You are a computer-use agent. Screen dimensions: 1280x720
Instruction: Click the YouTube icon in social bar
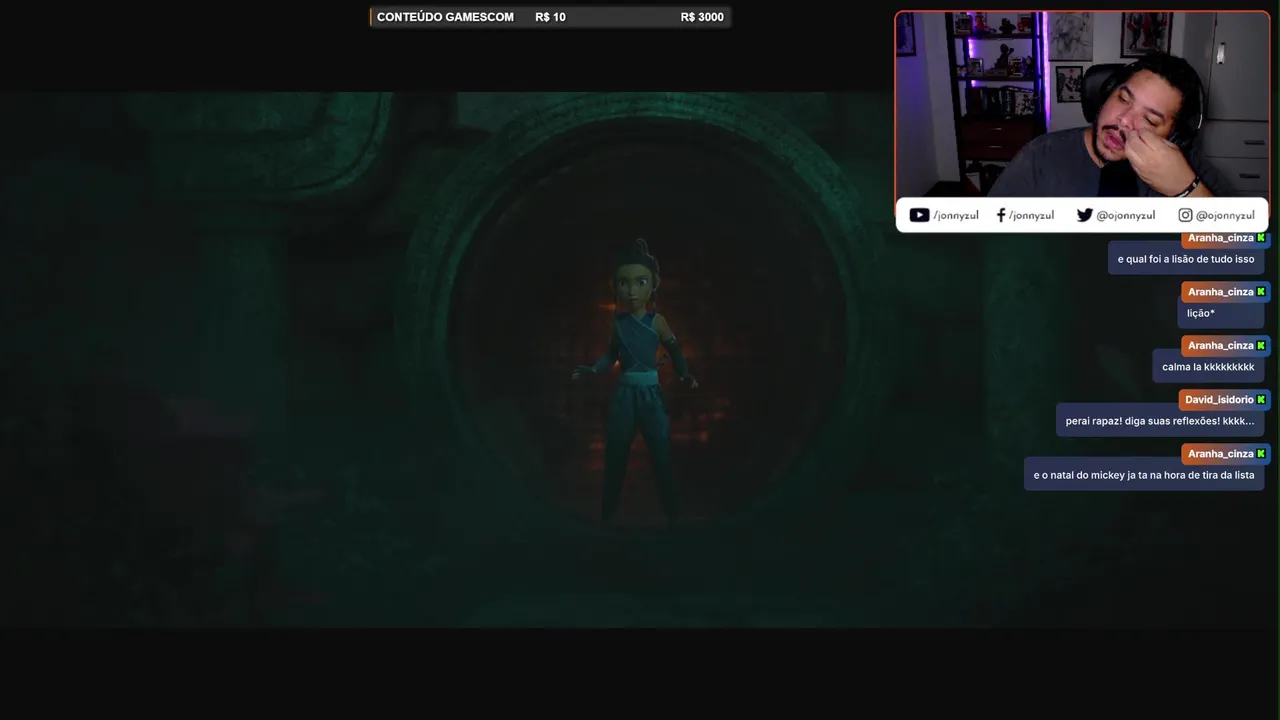[919, 215]
